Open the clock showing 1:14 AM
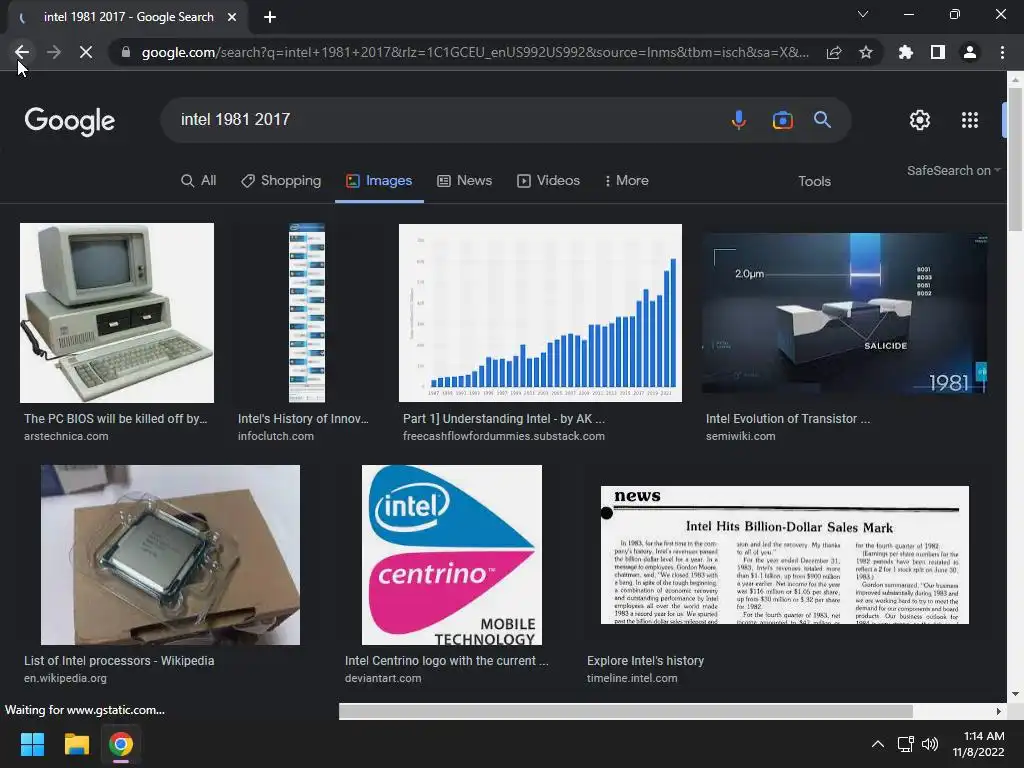This screenshot has height=768, width=1024. pos(978,744)
